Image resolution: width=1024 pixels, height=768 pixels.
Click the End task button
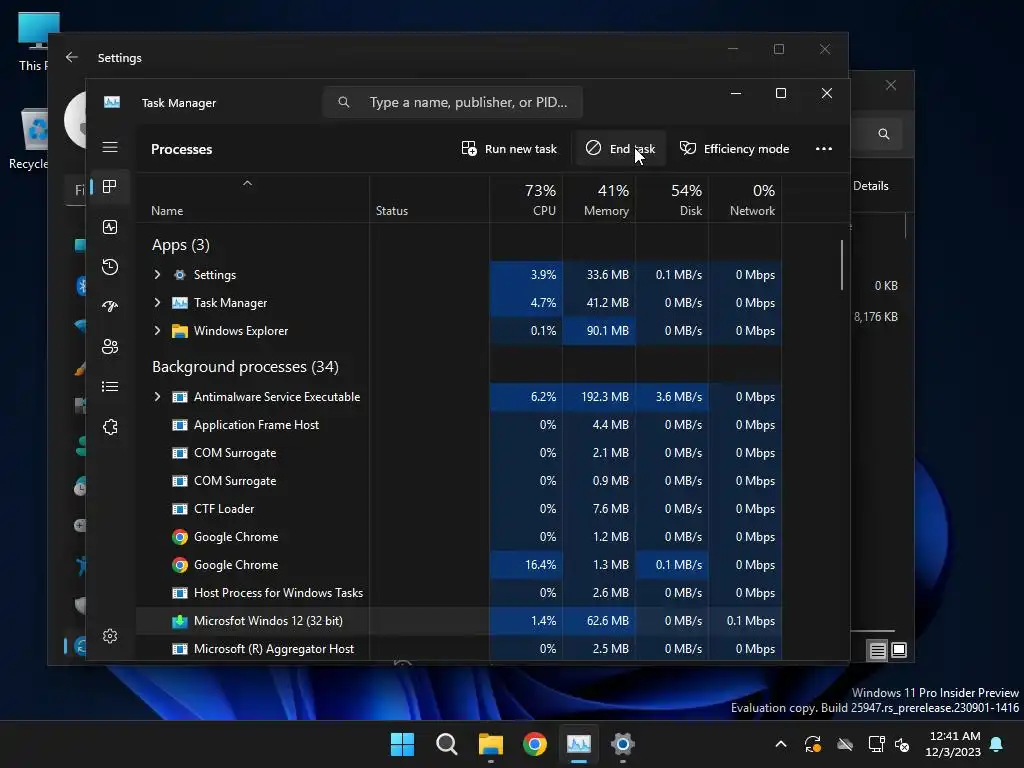click(x=620, y=149)
